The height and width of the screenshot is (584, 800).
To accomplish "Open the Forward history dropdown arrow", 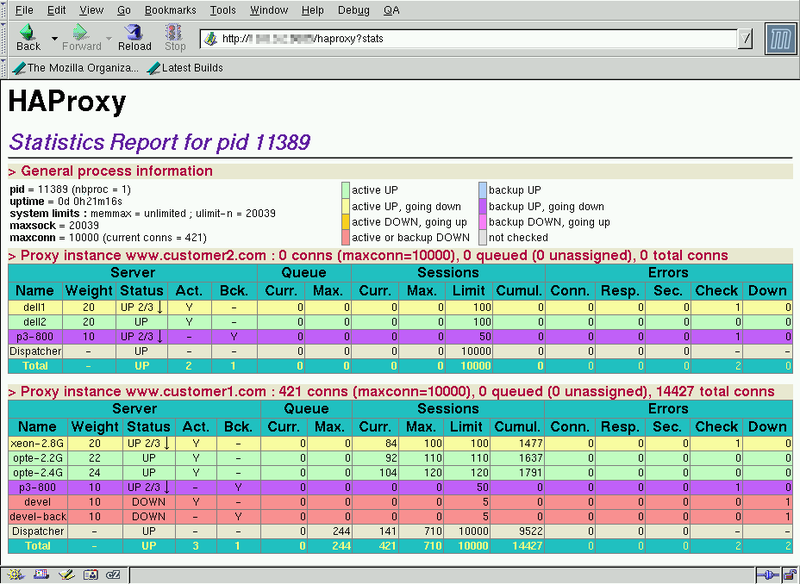I will [109, 38].
